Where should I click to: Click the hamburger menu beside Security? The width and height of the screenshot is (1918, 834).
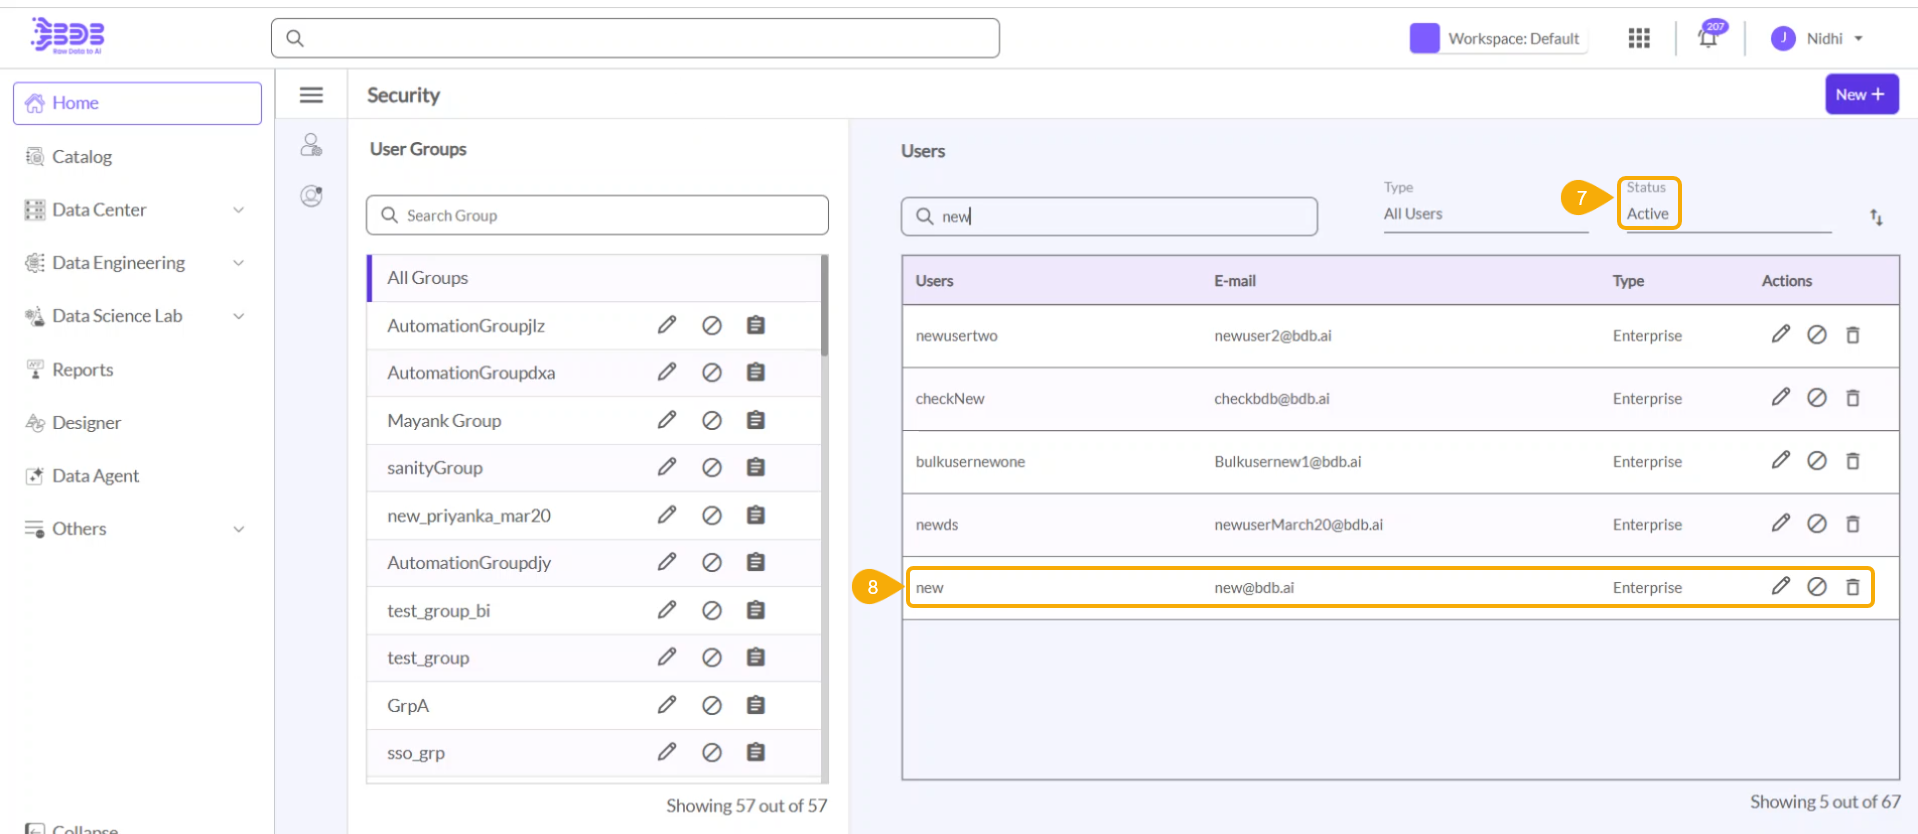coord(311,95)
